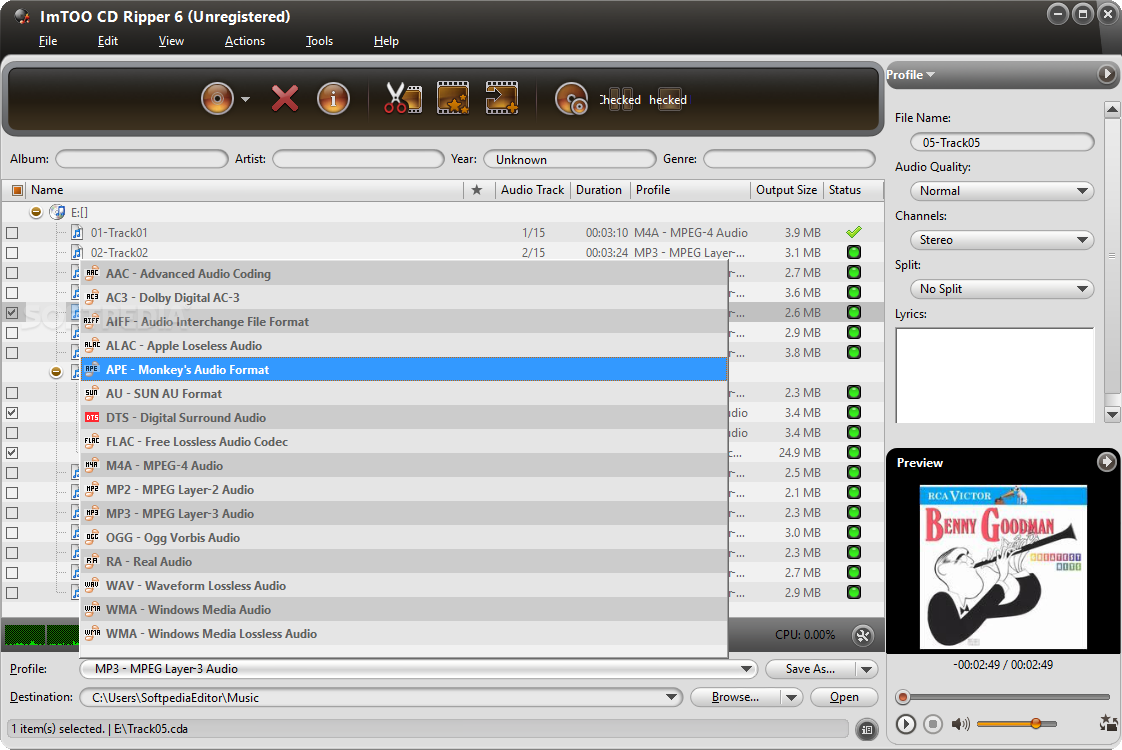Check the checkbox on the 3.8 MB row
Screen dimensions: 1122x750
coord(12,353)
